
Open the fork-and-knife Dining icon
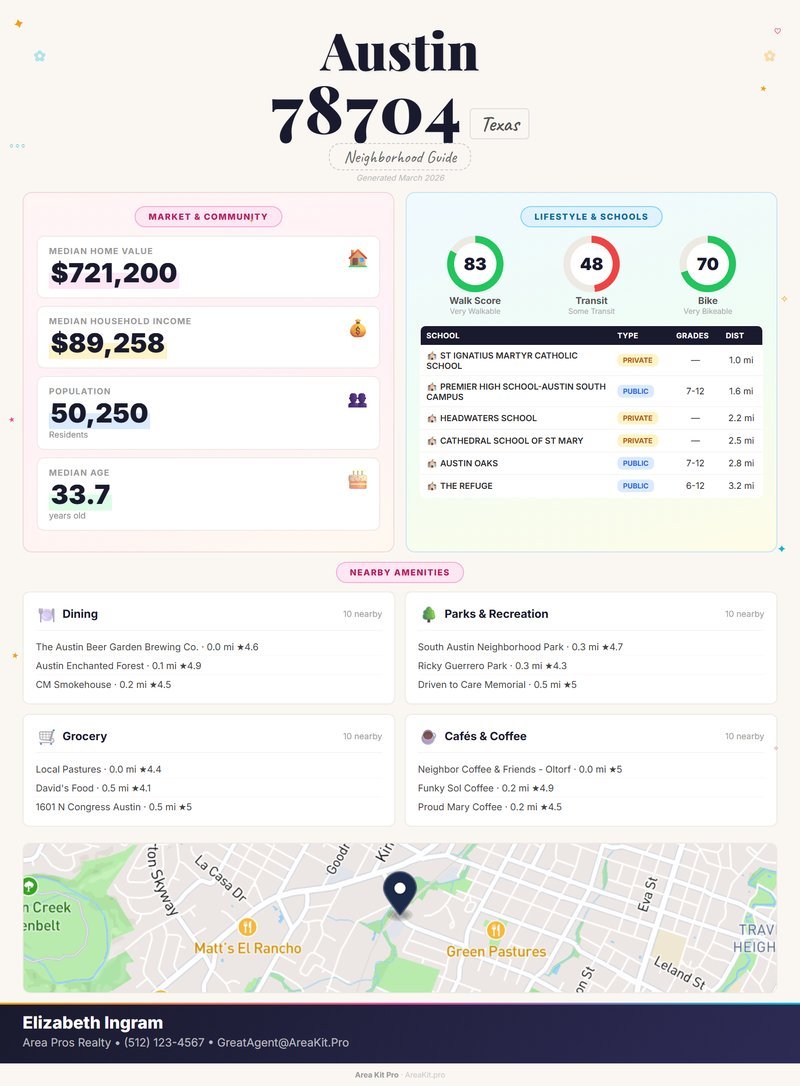point(44,613)
